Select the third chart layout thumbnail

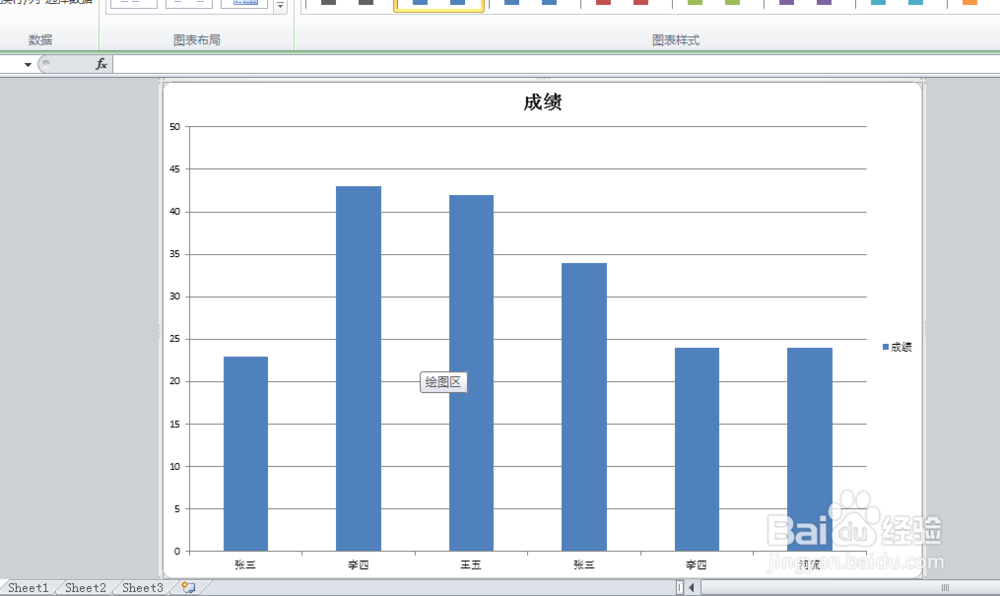tap(243, 4)
